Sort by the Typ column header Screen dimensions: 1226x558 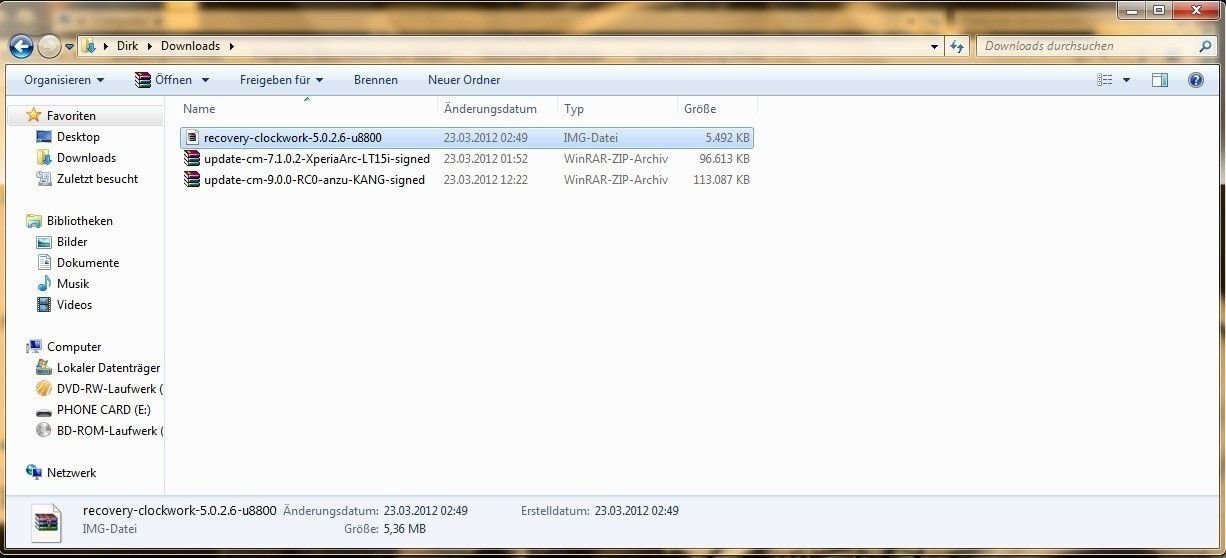tap(618, 109)
